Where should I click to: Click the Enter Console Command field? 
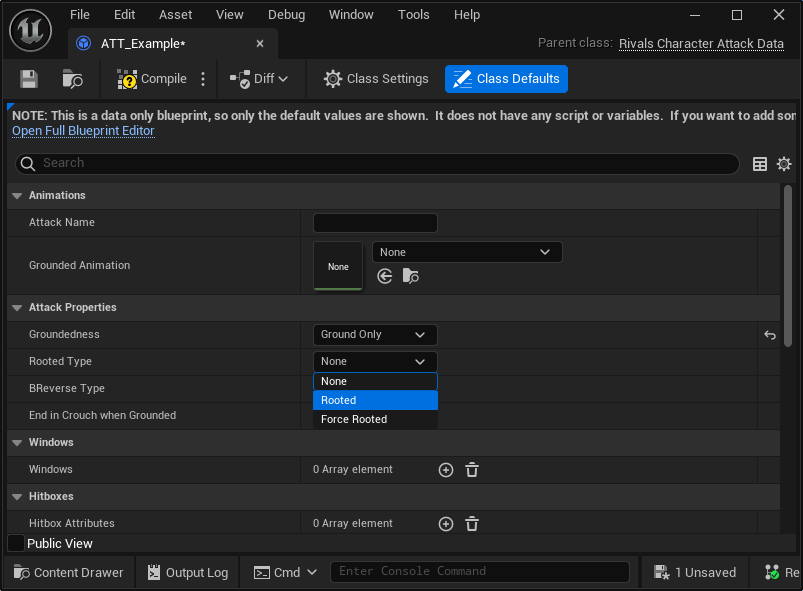pos(480,572)
